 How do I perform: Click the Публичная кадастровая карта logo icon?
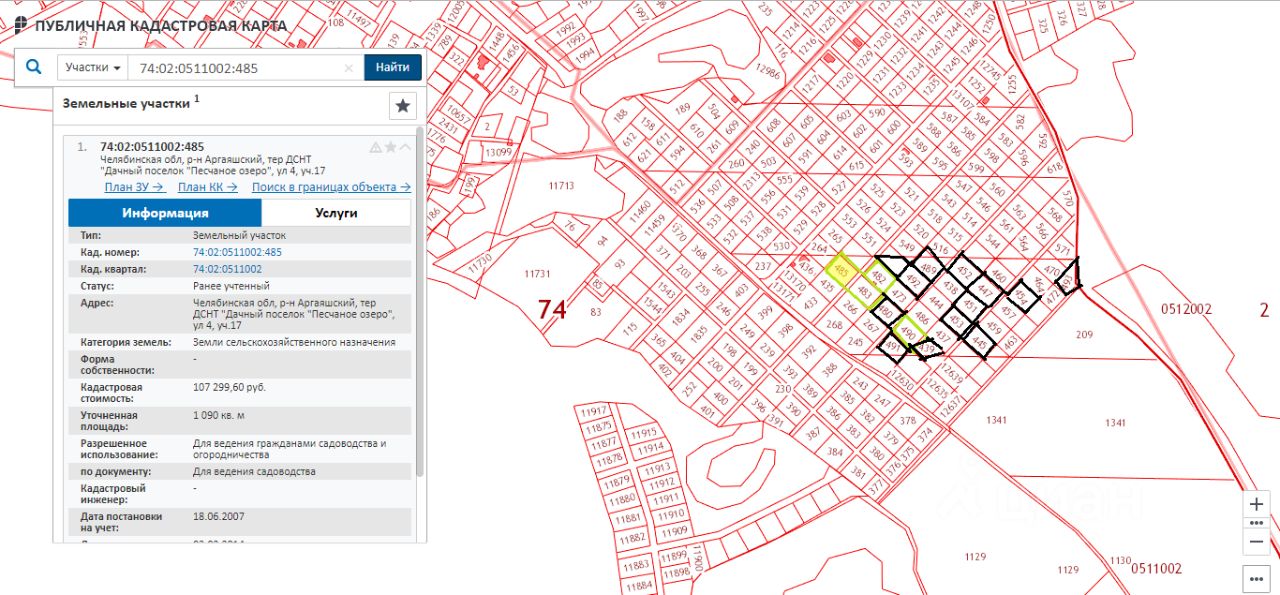pyautogui.click(x=21, y=25)
